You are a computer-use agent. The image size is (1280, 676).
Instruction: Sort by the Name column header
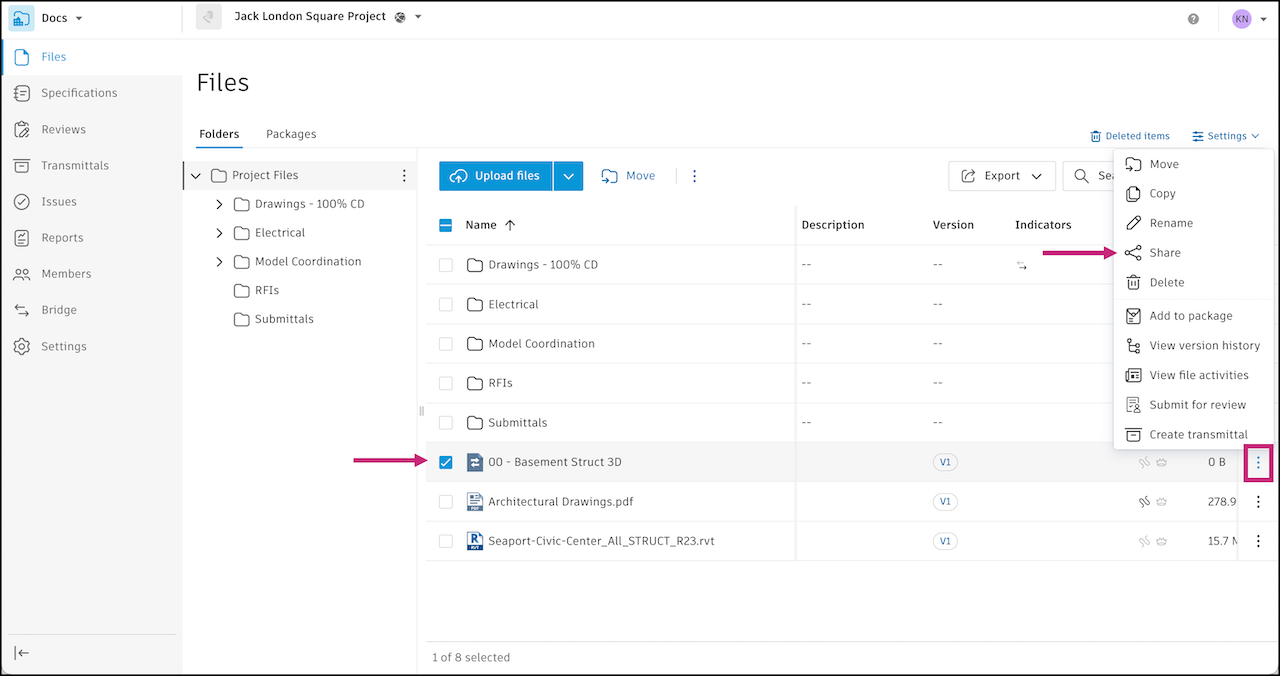click(481, 225)
